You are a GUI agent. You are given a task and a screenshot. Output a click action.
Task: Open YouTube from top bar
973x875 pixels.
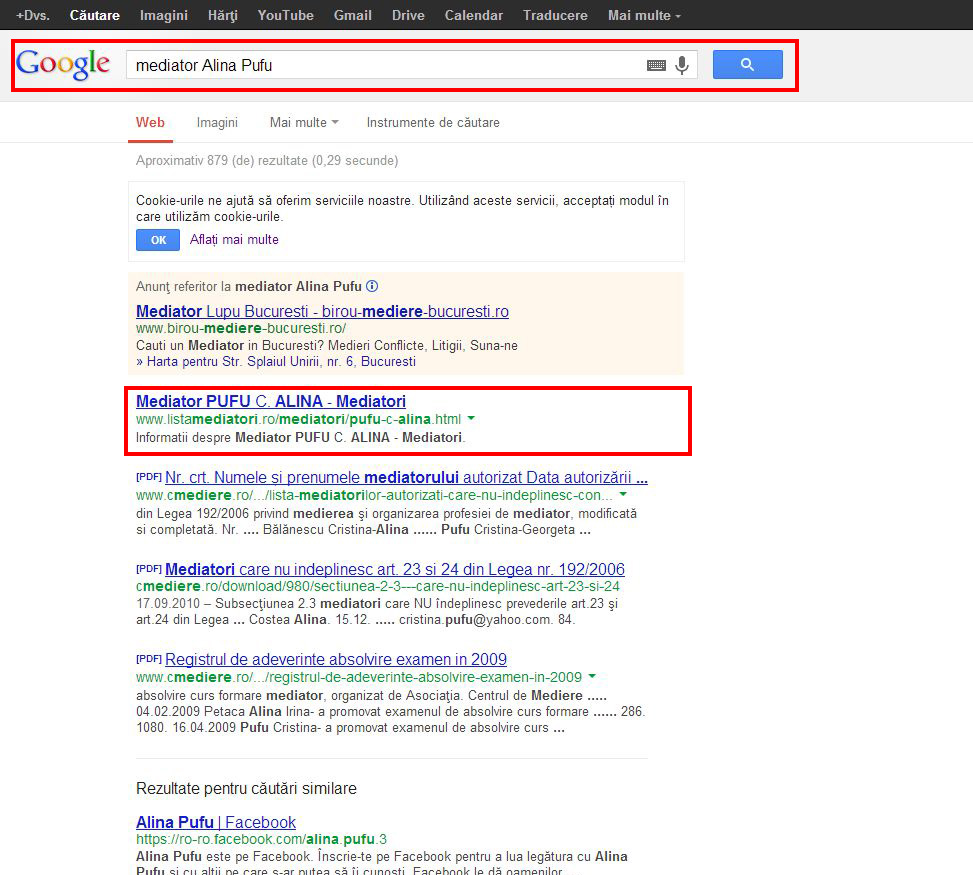pyautogui.click(x=285, y=15)
